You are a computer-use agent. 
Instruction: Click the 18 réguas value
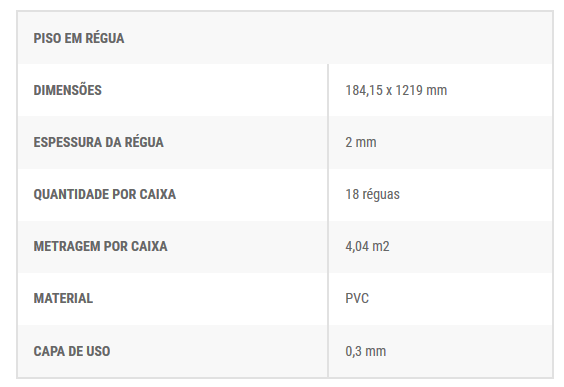tap(372, 195)
